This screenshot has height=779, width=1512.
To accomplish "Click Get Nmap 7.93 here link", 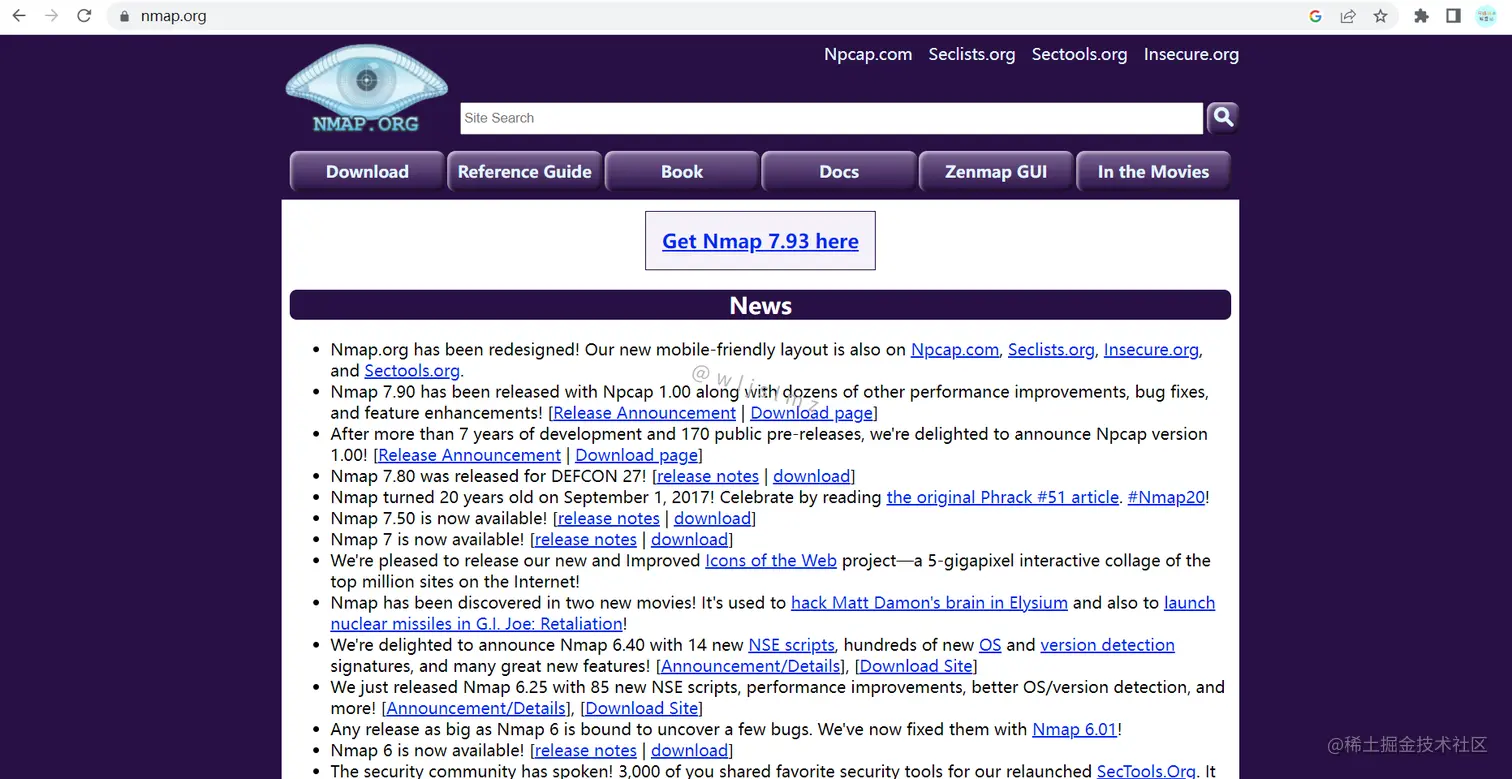I will (760, 241).
